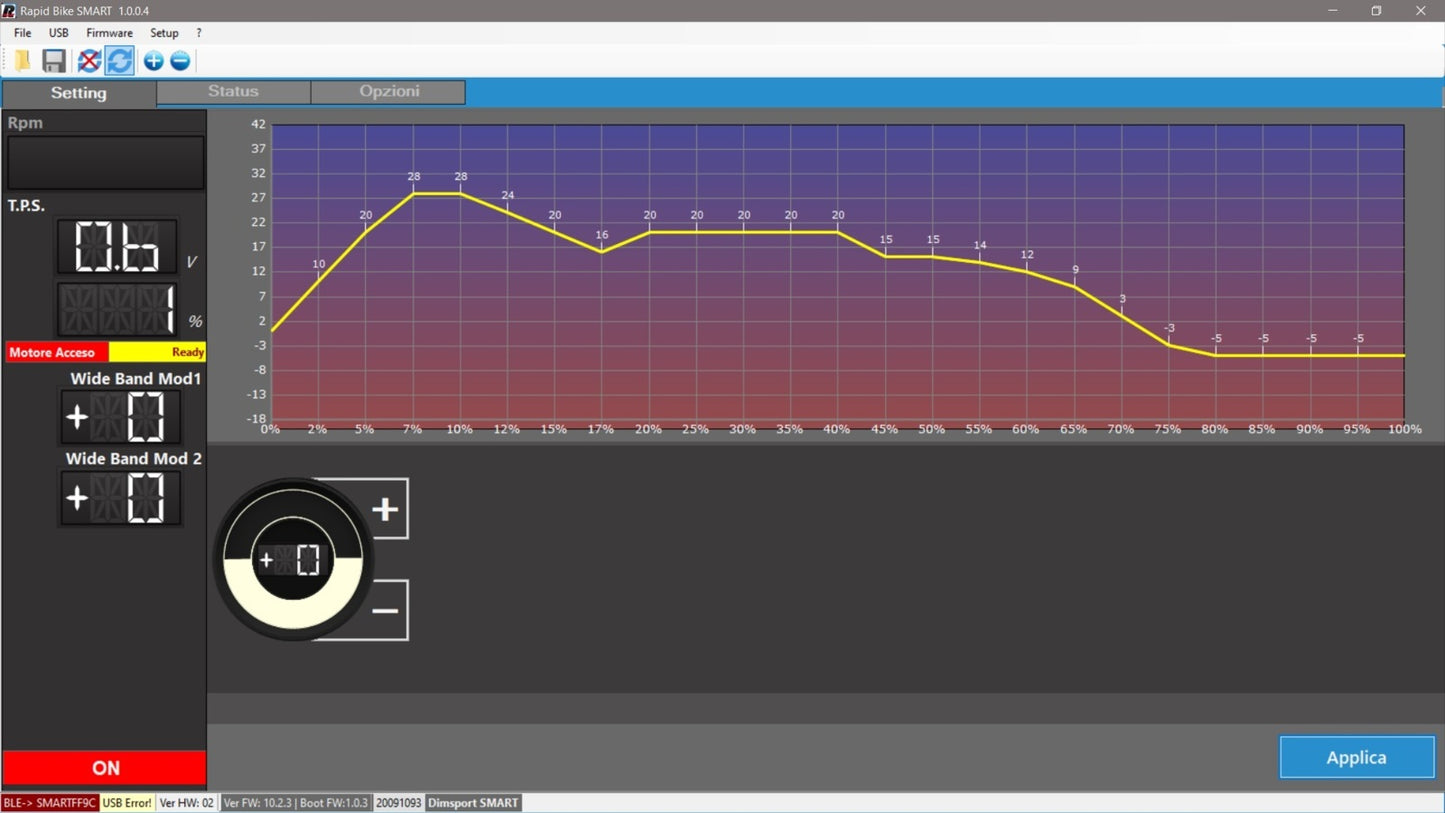Click the round adjustment dial
1445x813 pixels.
[293, 559]
